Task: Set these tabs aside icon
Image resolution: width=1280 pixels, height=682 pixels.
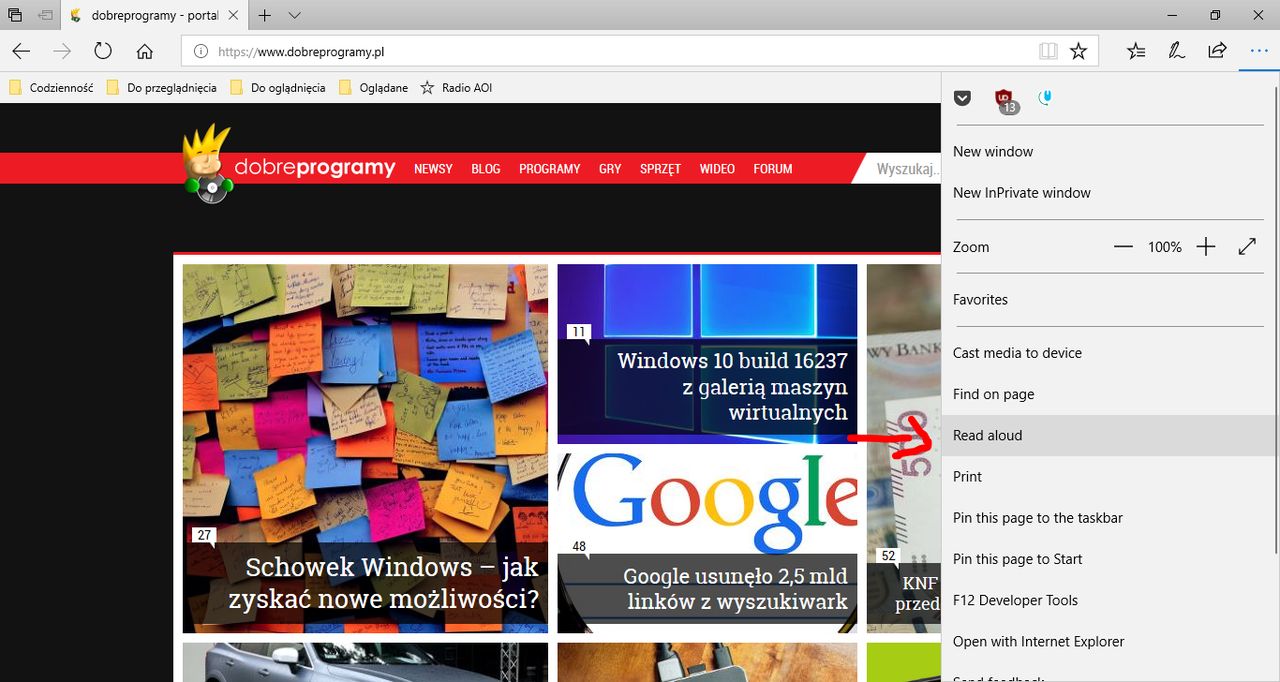Action: pyautogui.click(x=45, y=15)
